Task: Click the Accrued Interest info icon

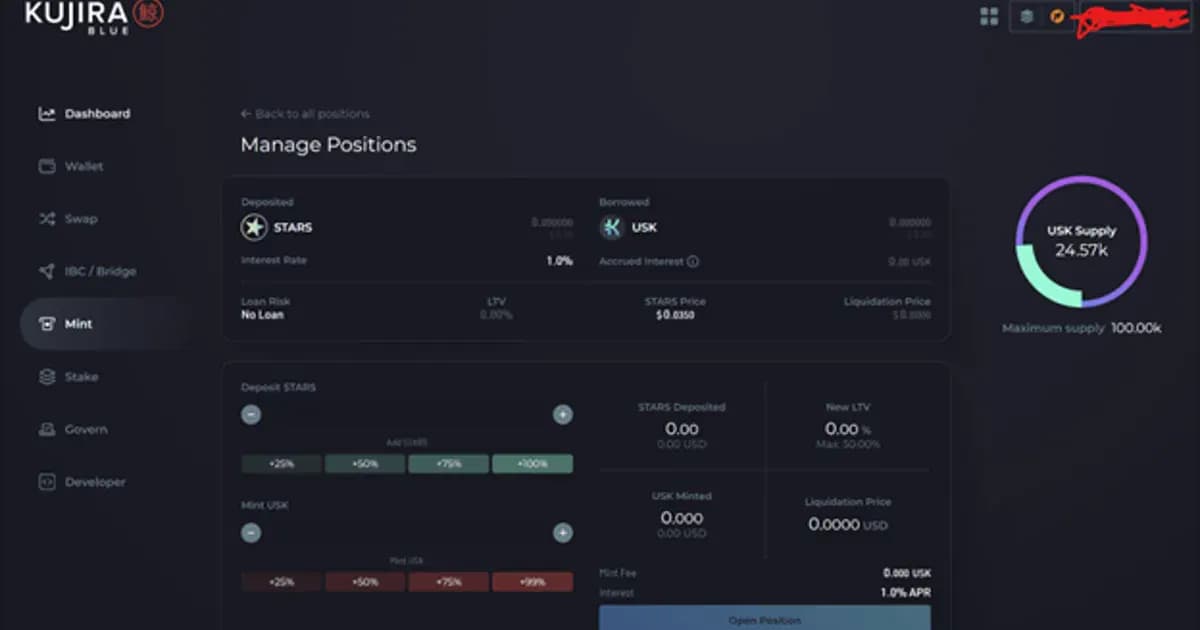Action: click(693, 261)
